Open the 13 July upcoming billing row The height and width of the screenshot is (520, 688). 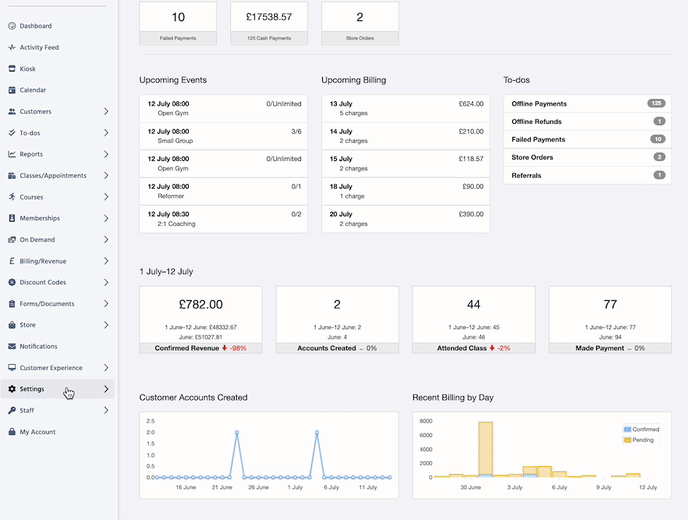tap(405, 108)
